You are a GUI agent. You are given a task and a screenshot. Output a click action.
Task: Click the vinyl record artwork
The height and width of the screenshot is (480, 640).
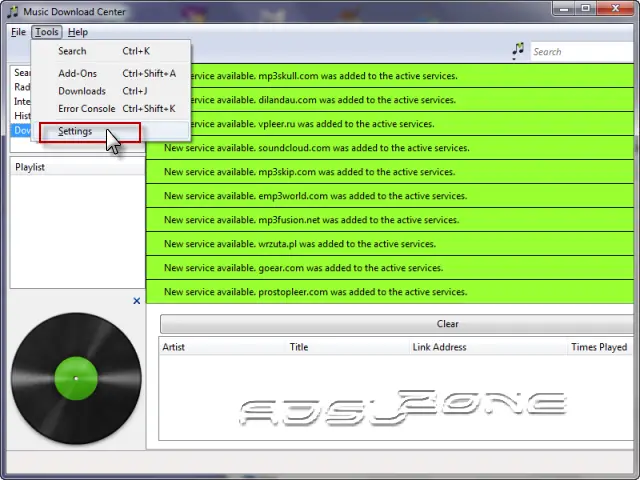[76, 378]
